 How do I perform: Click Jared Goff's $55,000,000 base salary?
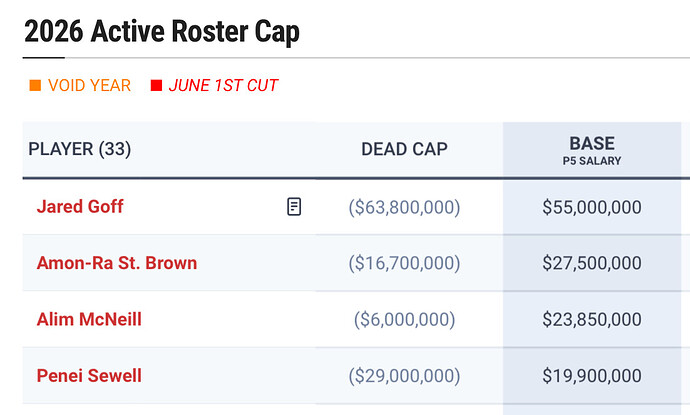tap(592, 208)
